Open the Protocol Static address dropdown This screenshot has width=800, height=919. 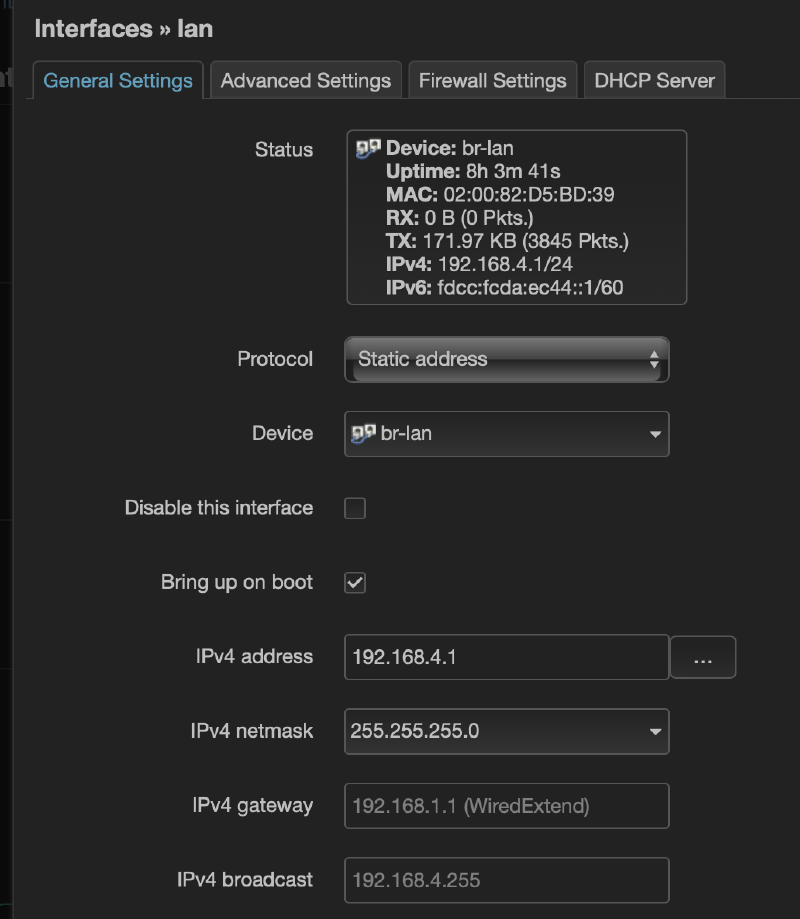point(506,359)
